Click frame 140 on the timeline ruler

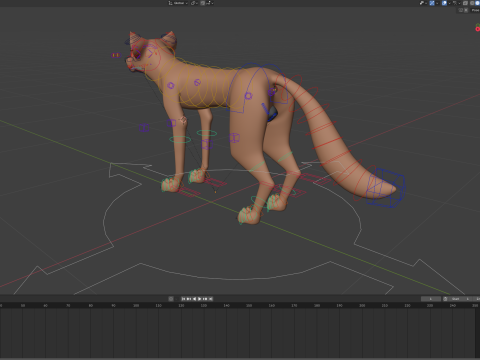226,305
